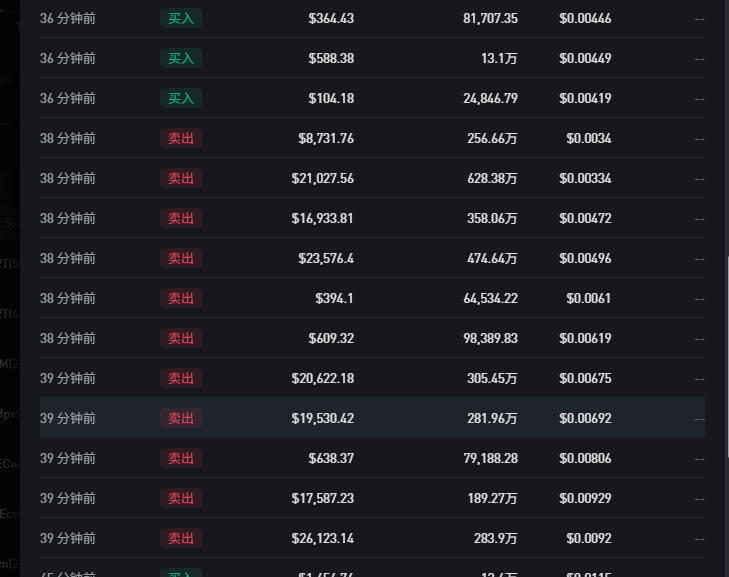Select the amount $21,027.56
The width and height of the screenshot is (729, 577).
tap(323, 178)
